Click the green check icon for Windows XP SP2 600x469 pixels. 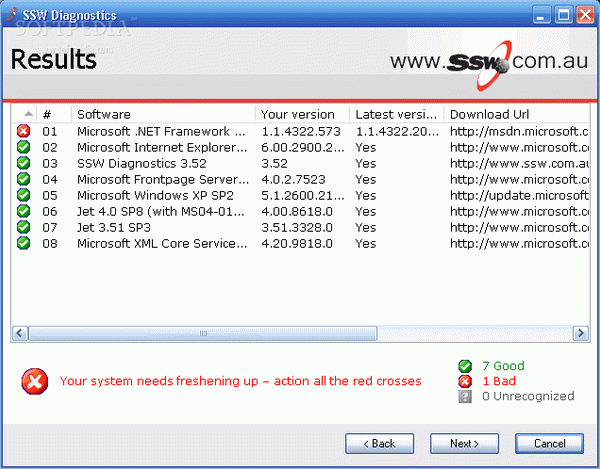tap(23, 195)
